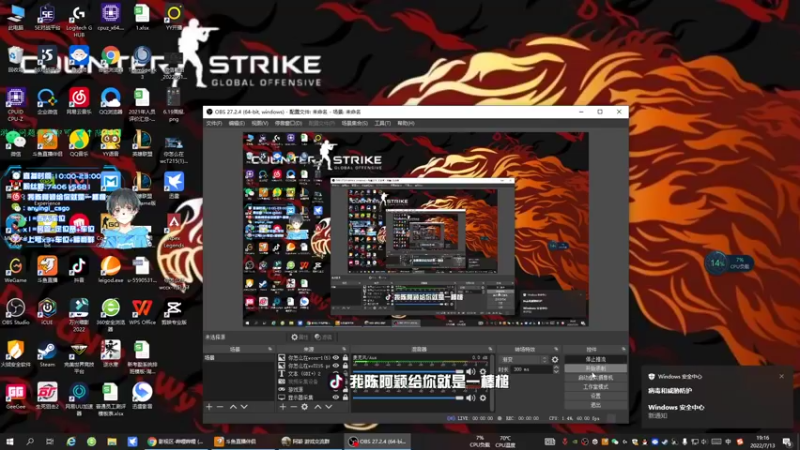The image size is (800, 450).
Task: Open Google Chrome desktop shortcut
Action: [x=110, y=59]
